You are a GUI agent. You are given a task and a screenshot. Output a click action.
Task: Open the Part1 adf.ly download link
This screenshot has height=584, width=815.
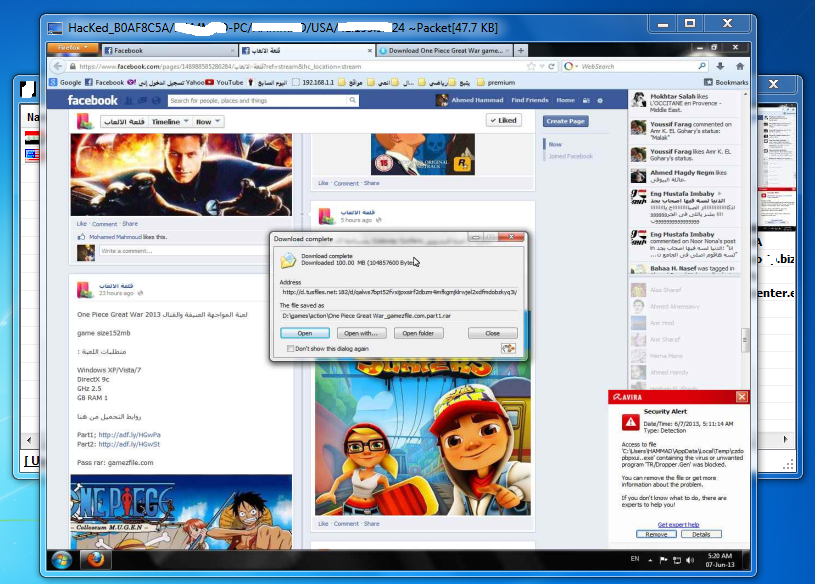(129, 435)
